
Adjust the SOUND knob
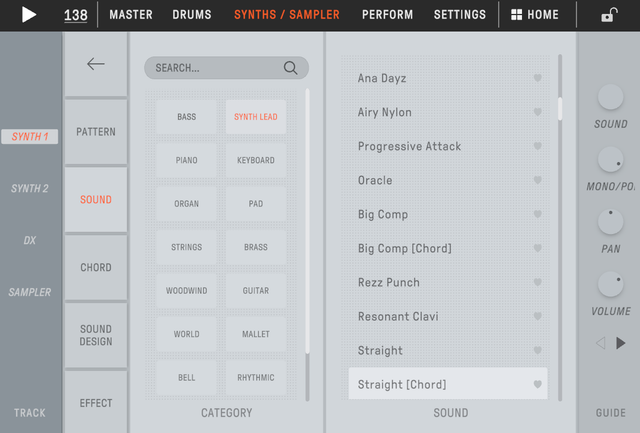(x=610, y=97)
